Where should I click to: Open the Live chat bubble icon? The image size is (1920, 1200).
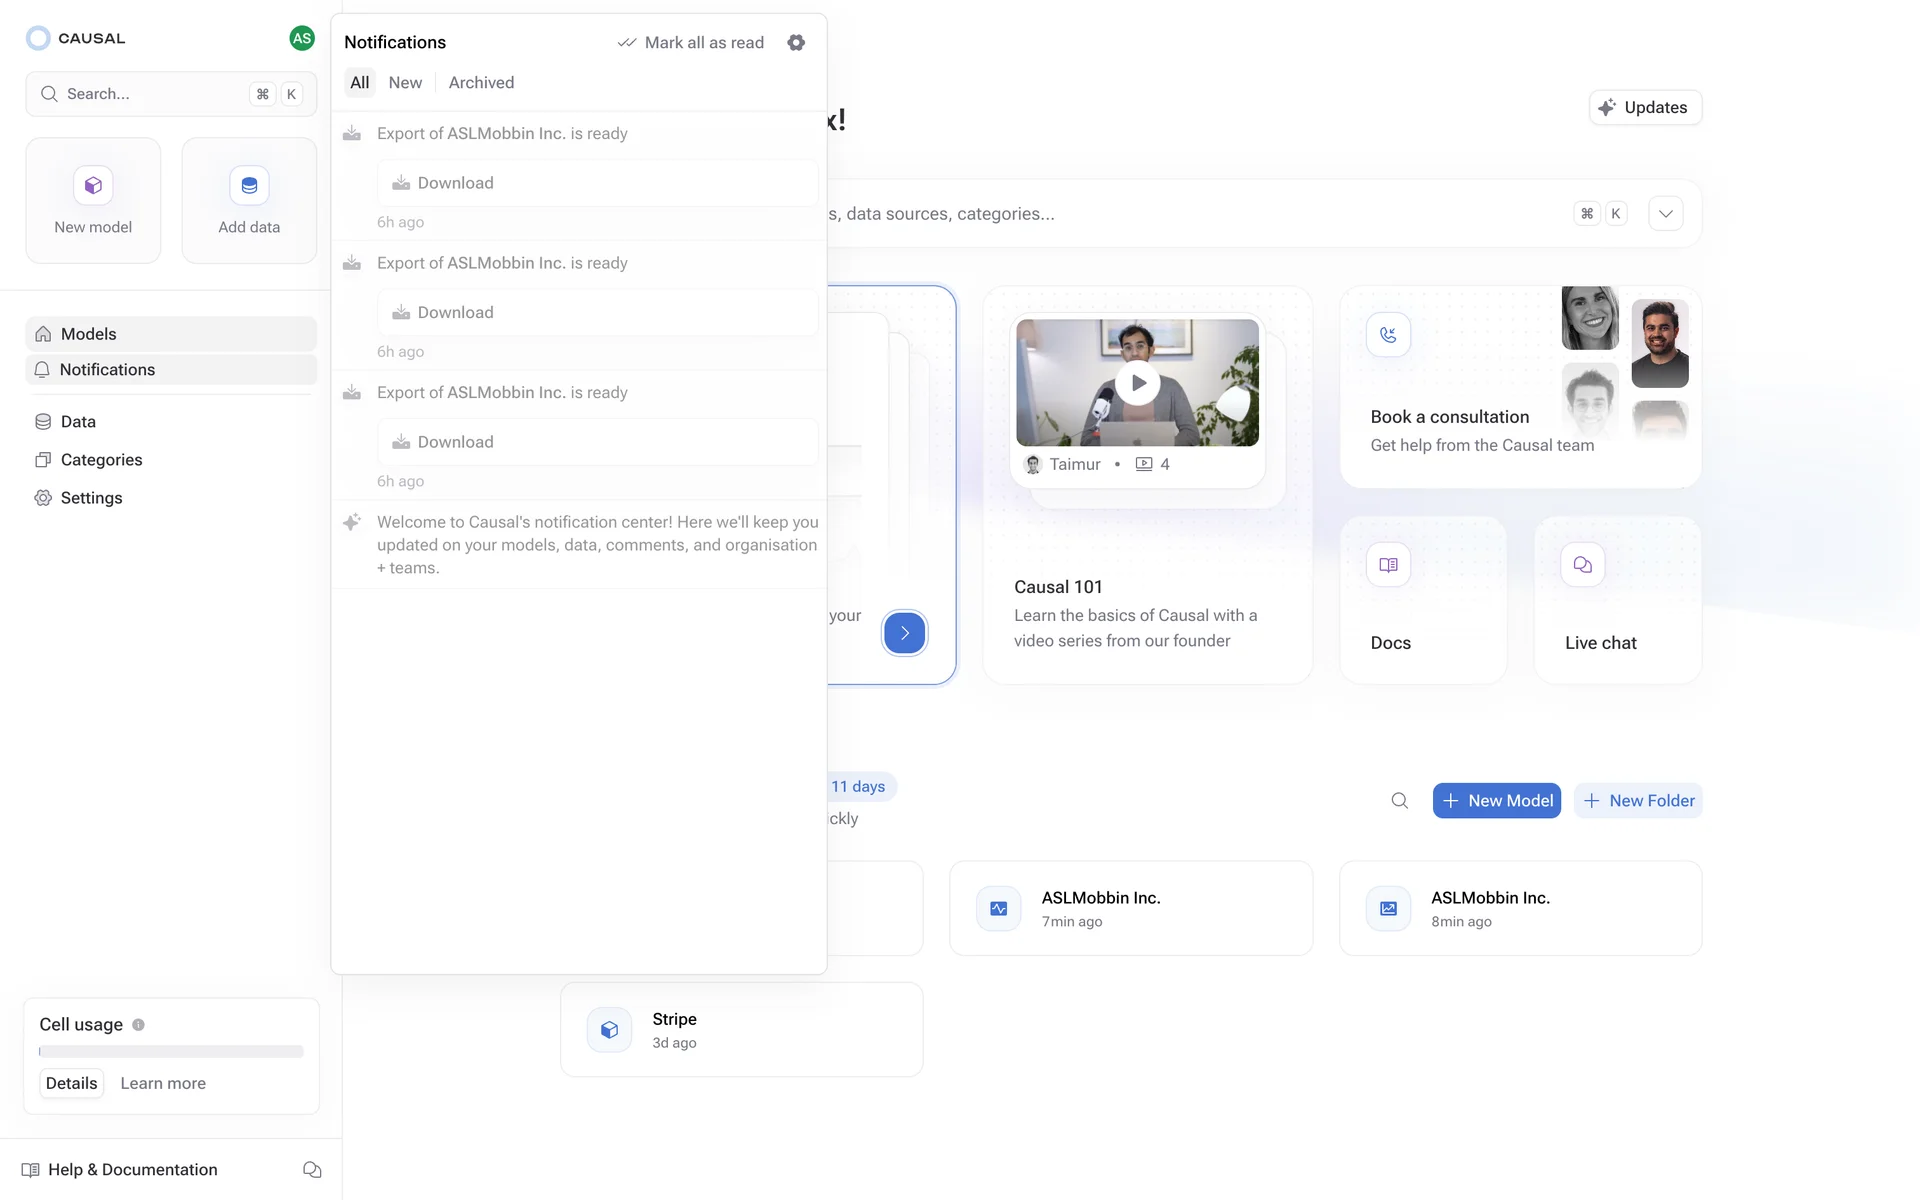[x=1582, y=565]
